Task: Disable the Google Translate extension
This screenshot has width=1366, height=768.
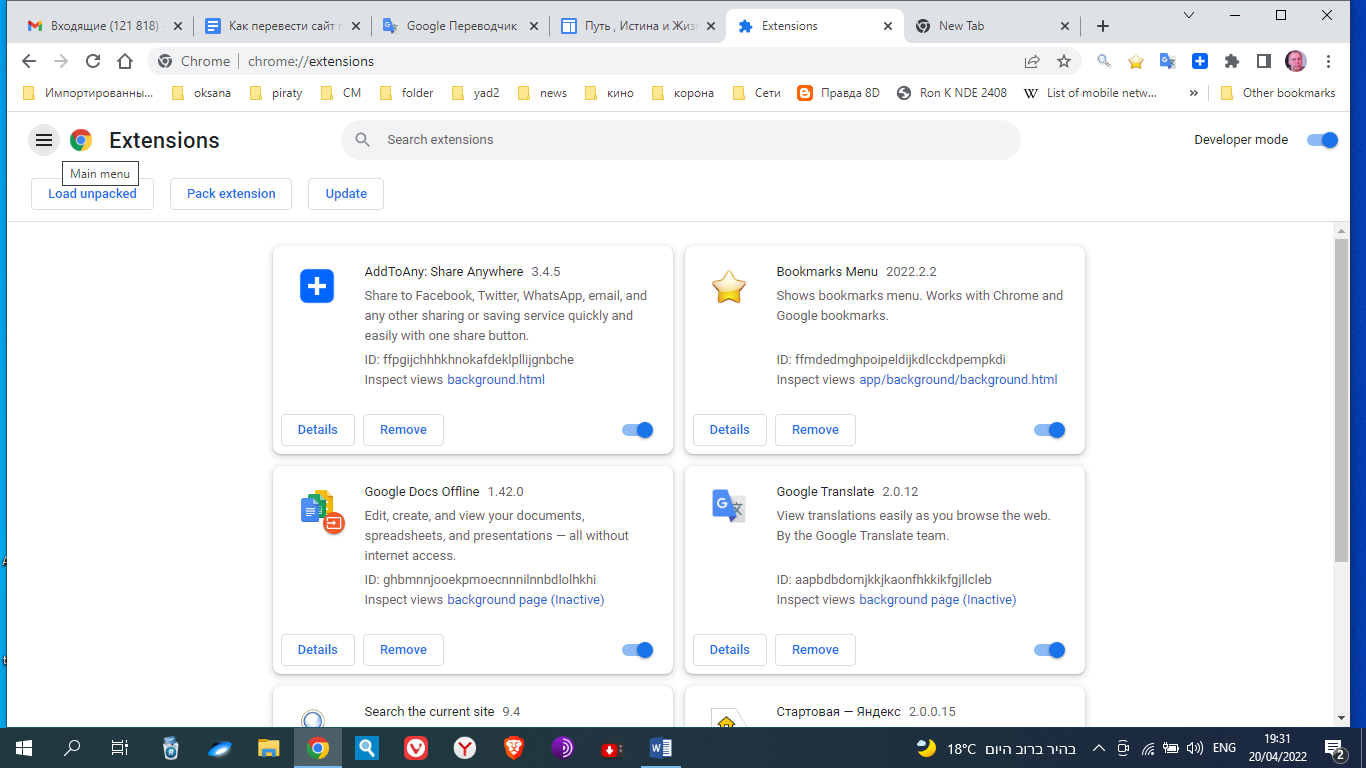Action: [x=1050, y=650]
